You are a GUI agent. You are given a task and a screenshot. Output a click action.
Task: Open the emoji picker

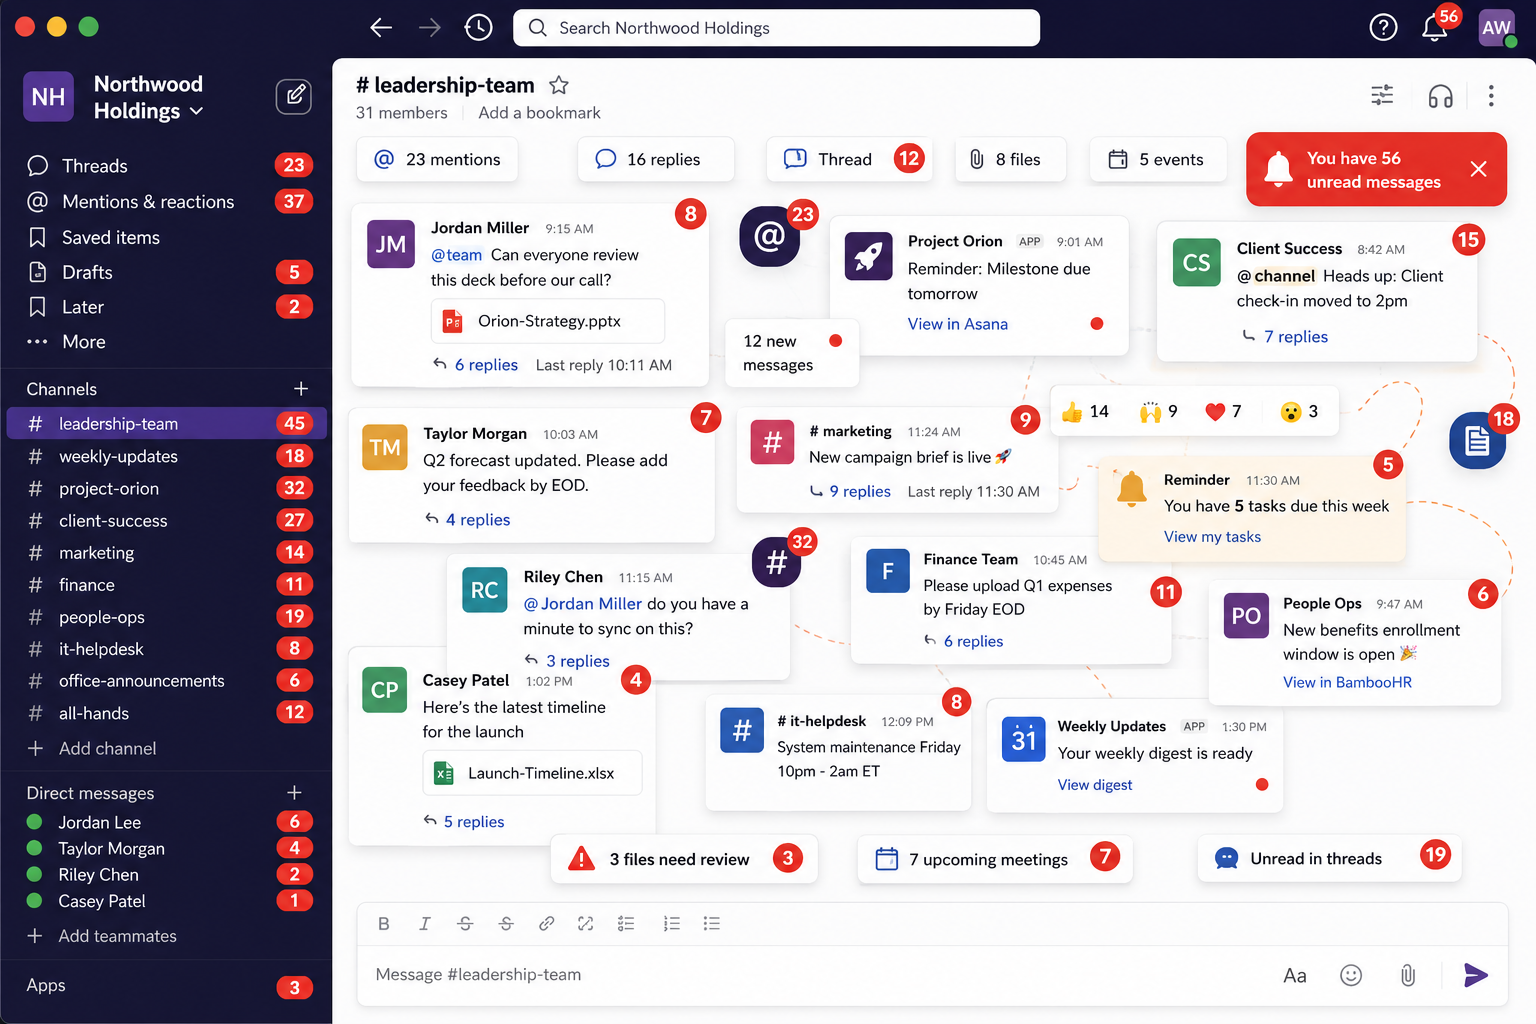click(1351, 975)
